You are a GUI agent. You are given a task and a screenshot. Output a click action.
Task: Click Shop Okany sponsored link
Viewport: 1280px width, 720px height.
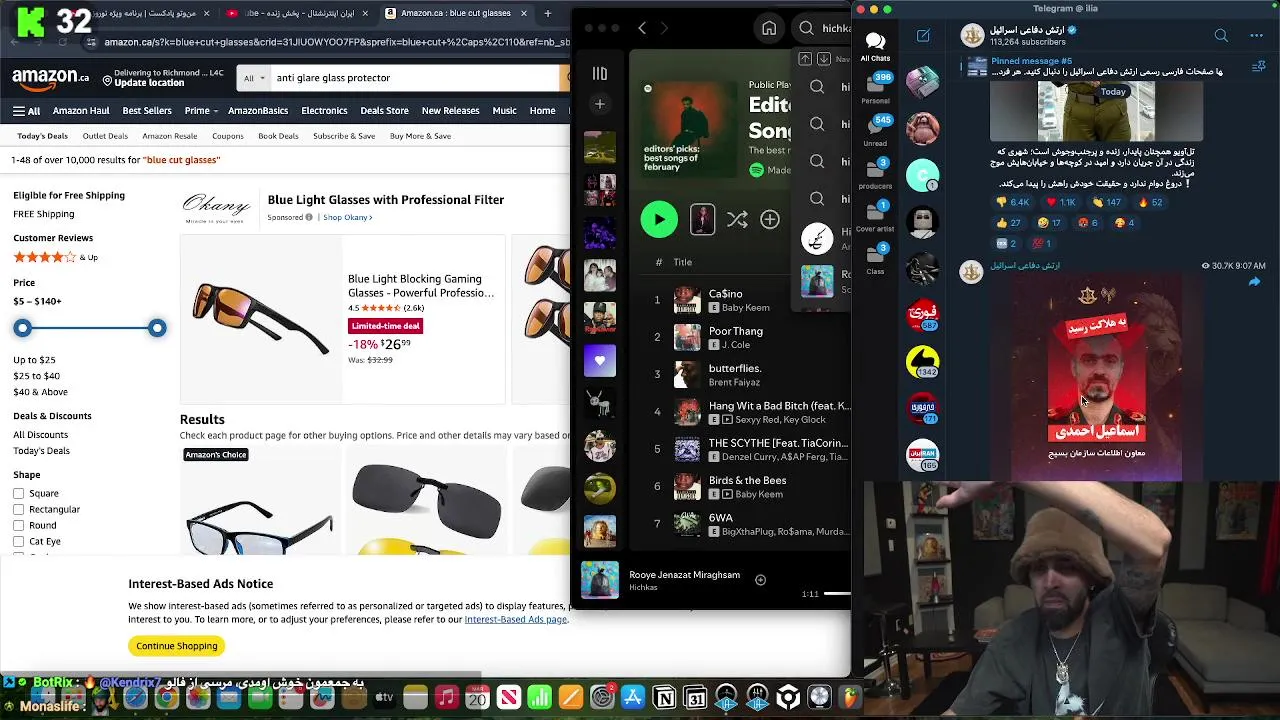point(347,217)
